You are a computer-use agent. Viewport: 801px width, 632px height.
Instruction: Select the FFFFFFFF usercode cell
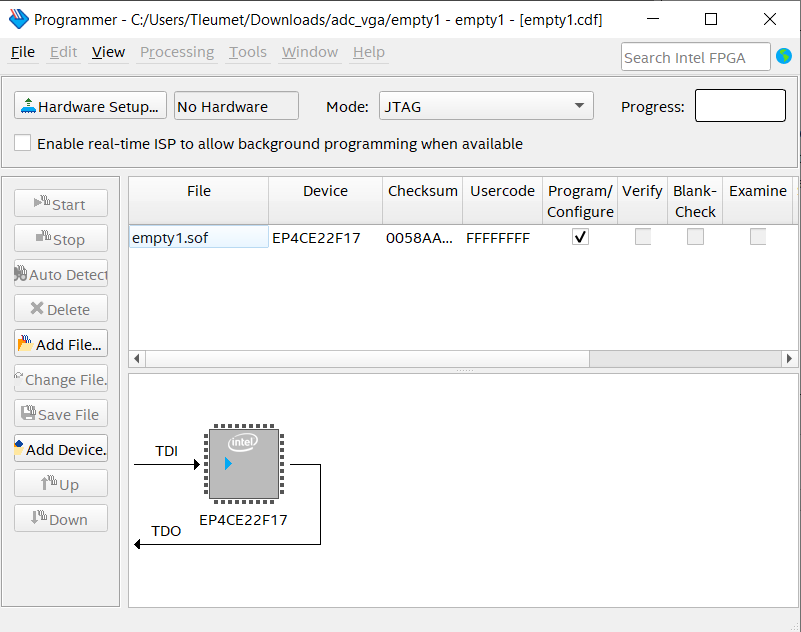click(503, 237)
